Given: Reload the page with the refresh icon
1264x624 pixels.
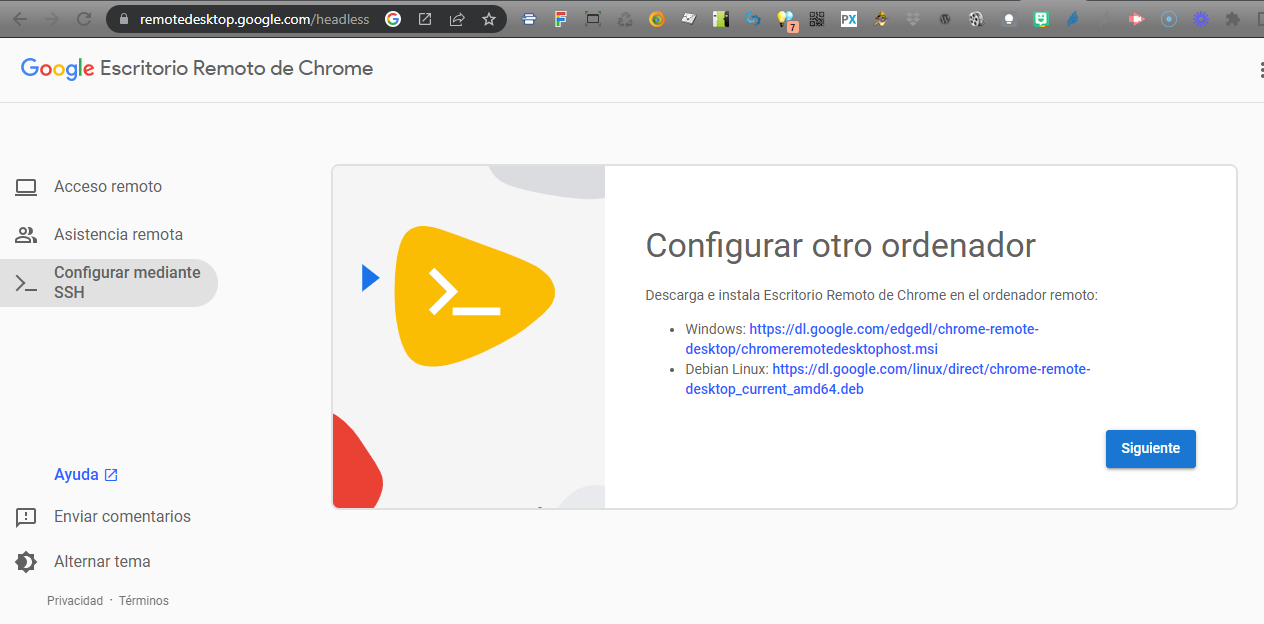Looking at the screenshot, I should (x=84, y=19).
